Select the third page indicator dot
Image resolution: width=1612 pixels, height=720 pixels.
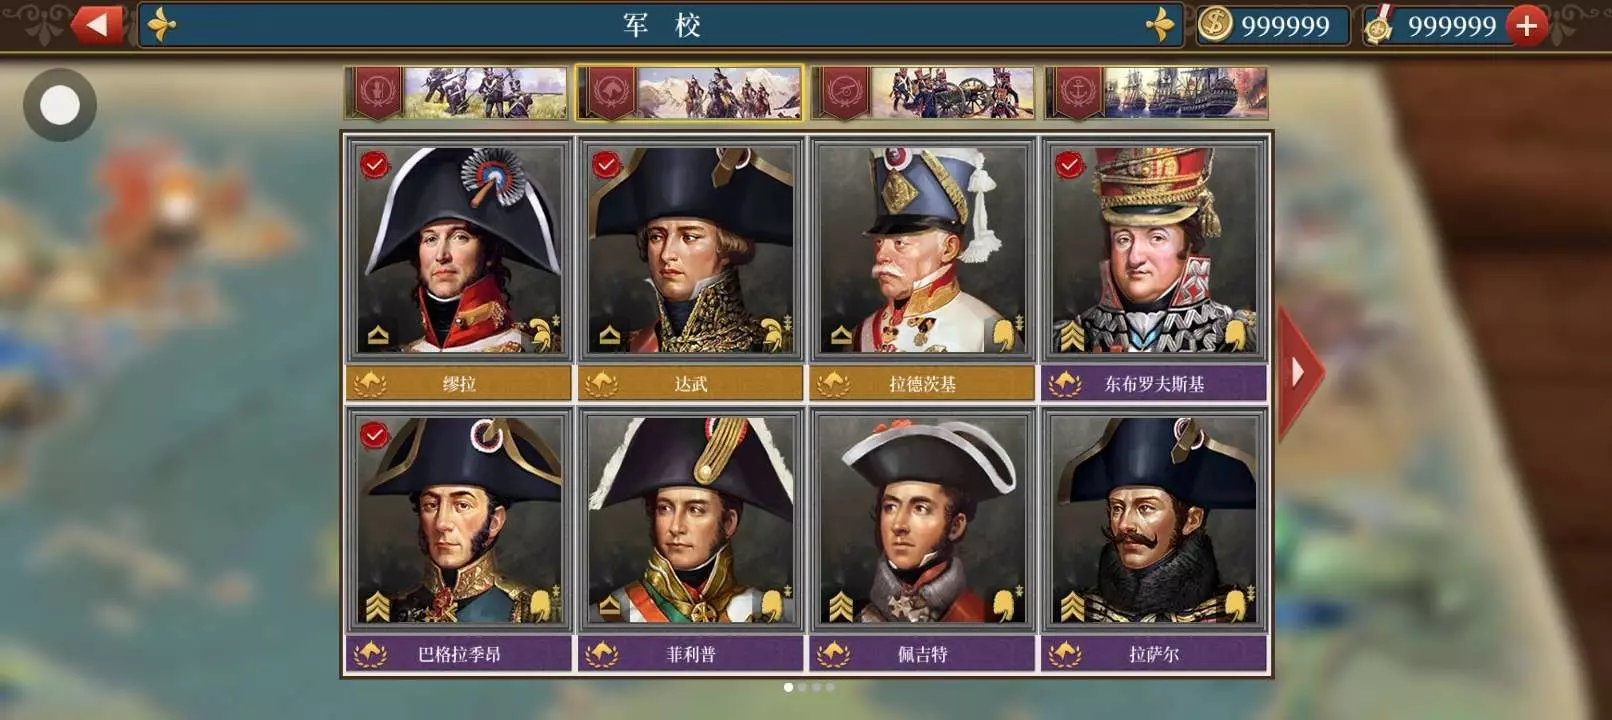tap(816, 688)
